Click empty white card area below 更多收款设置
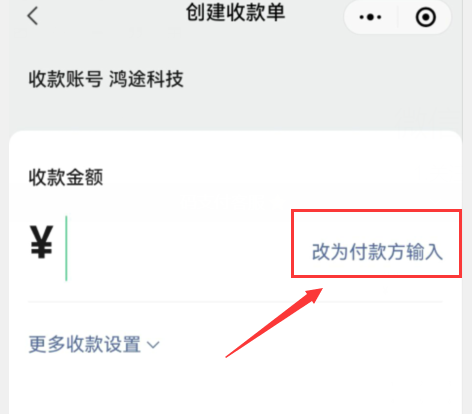Screen dimensions: 472x414 coord(235,387)
